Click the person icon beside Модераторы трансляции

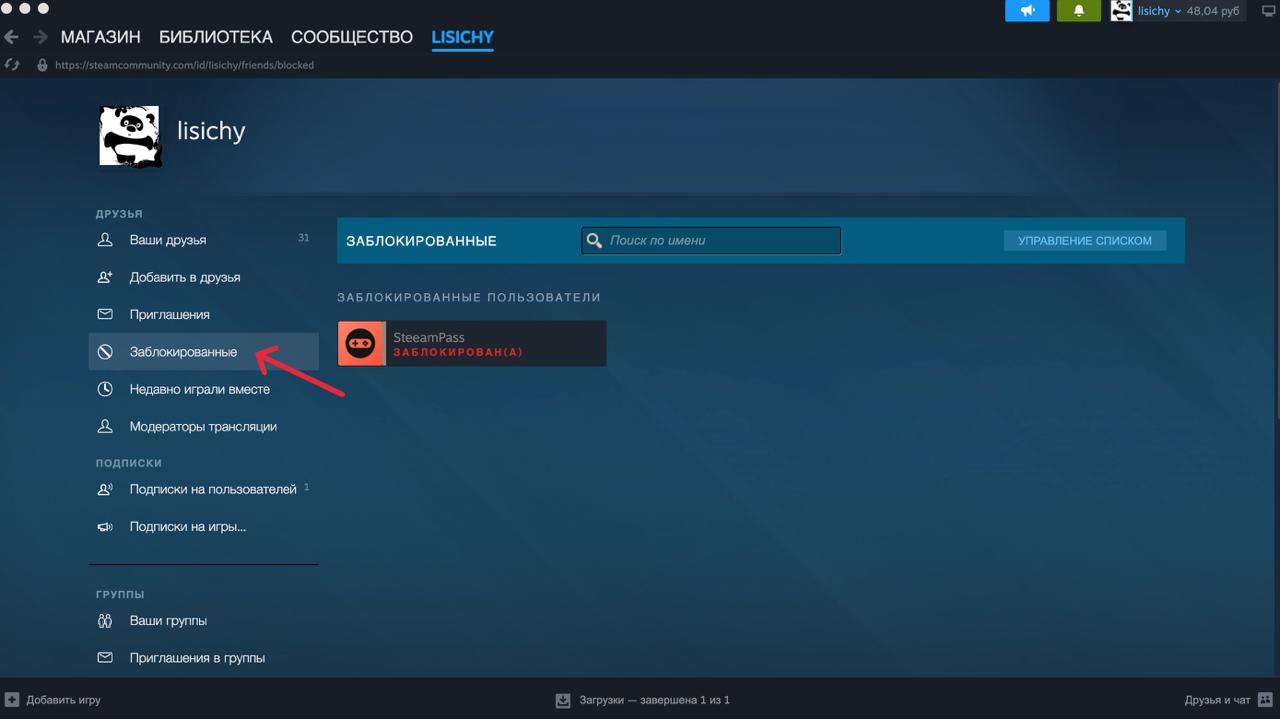point(105,426)
